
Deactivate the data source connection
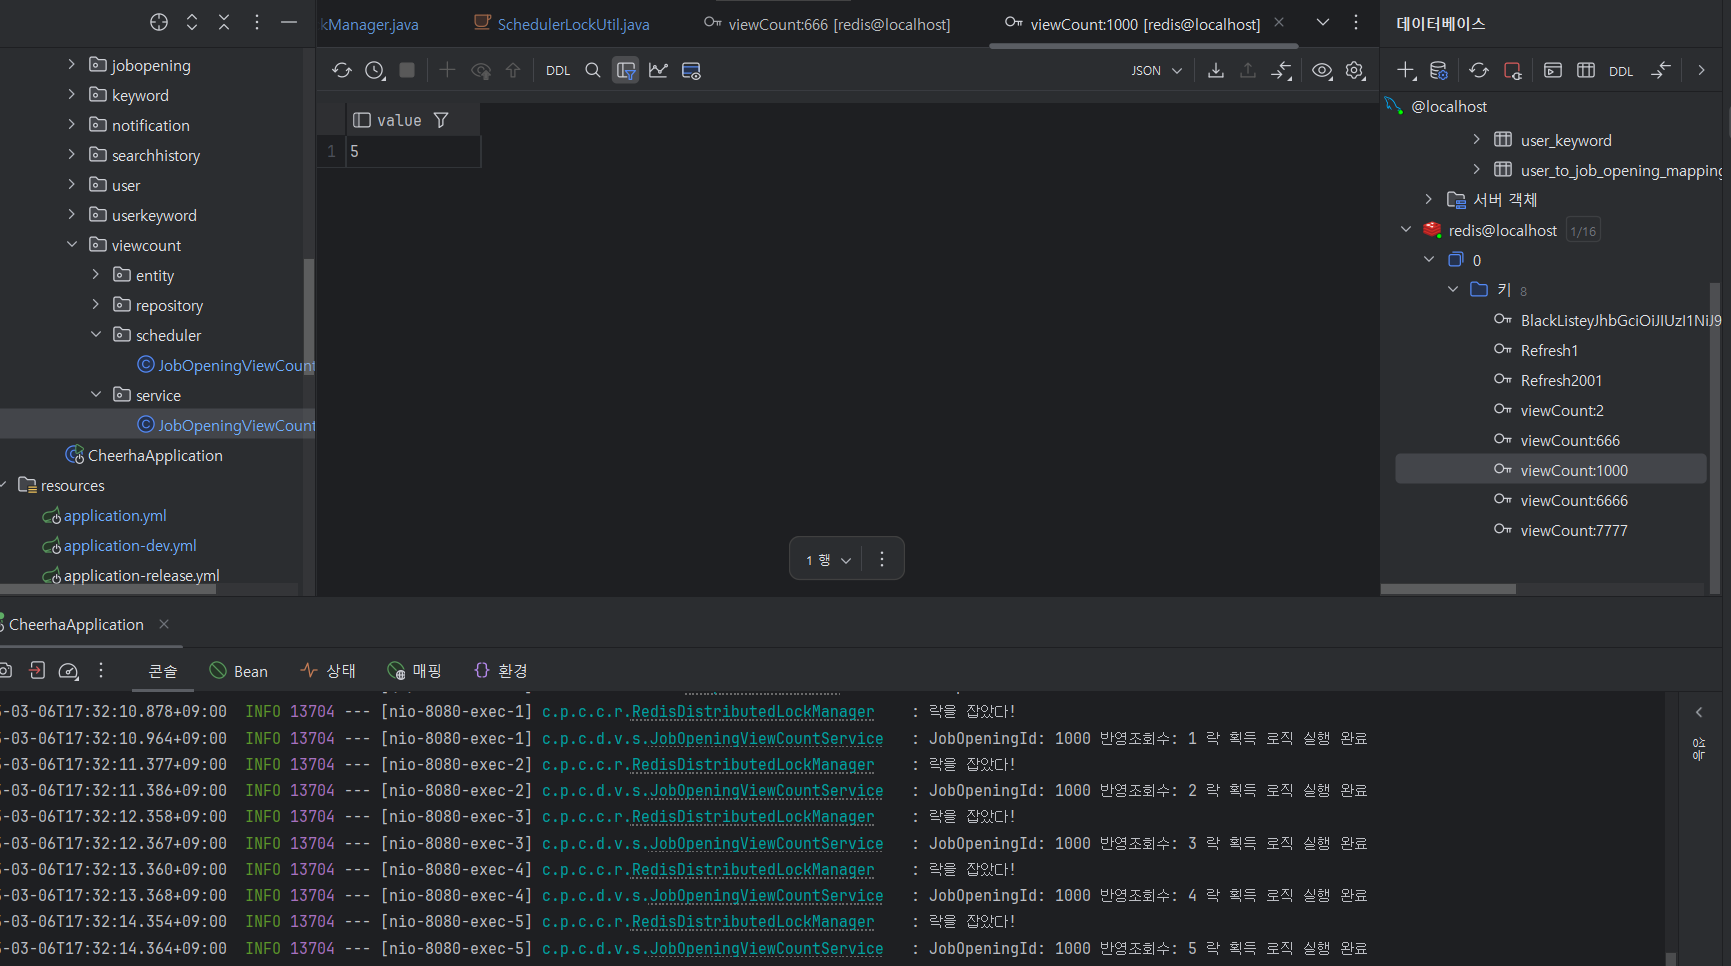(1512, 70)
